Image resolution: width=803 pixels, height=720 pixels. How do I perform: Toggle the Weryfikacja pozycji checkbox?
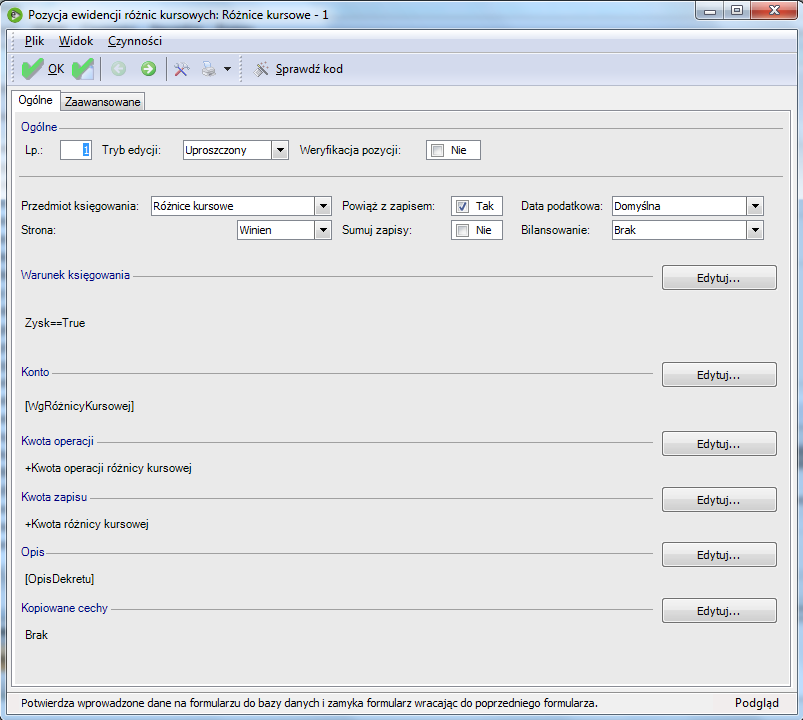[437, 151]
